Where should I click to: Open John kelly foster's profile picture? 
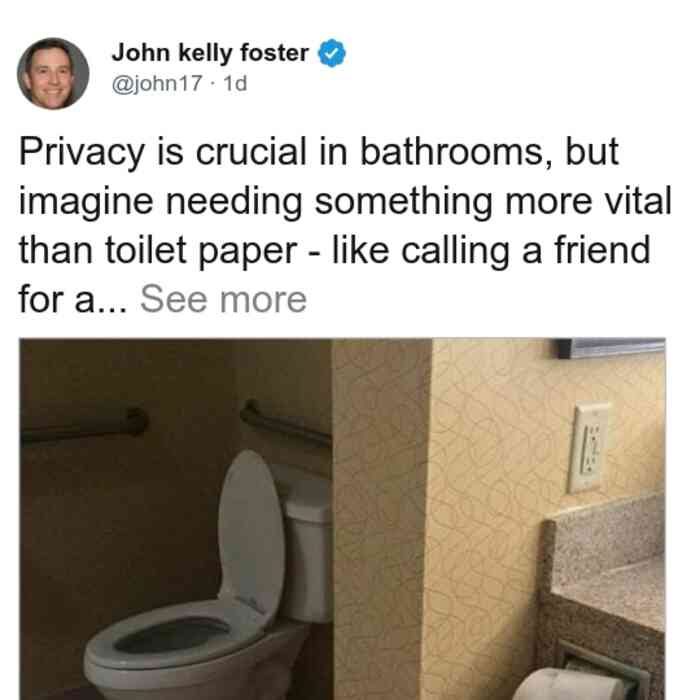53,74
